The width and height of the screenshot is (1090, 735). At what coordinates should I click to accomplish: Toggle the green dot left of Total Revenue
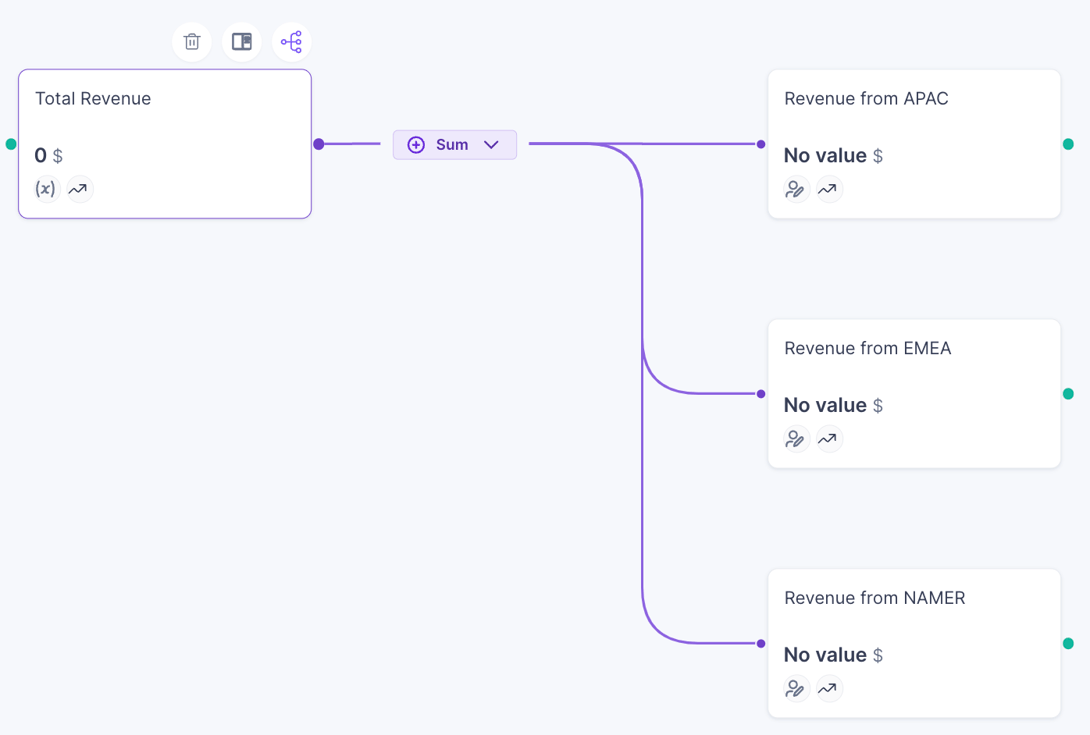pyautogui.click(x=10, y=144)
